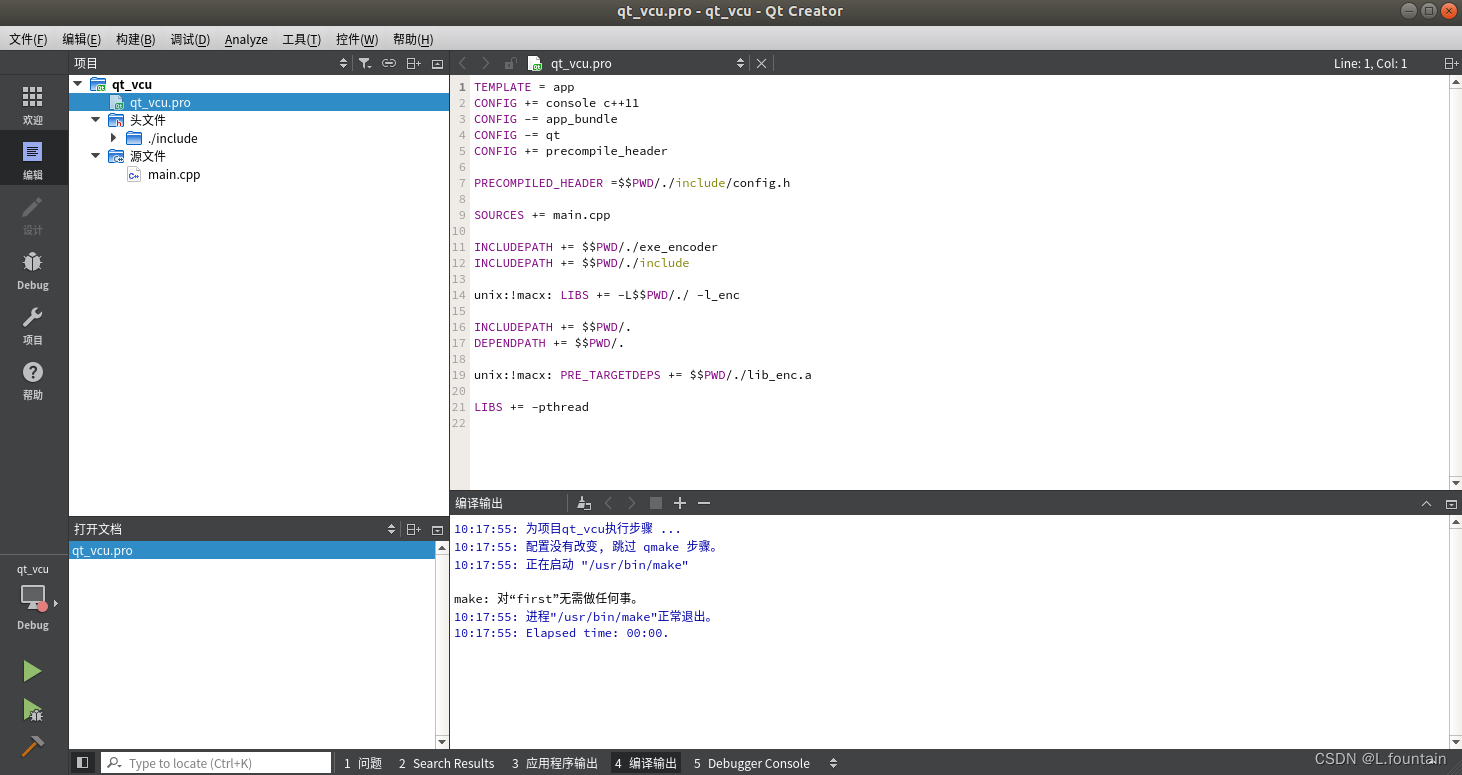Toggle the left sidebar visibility

pyautogui.click(x=83, y=762)
